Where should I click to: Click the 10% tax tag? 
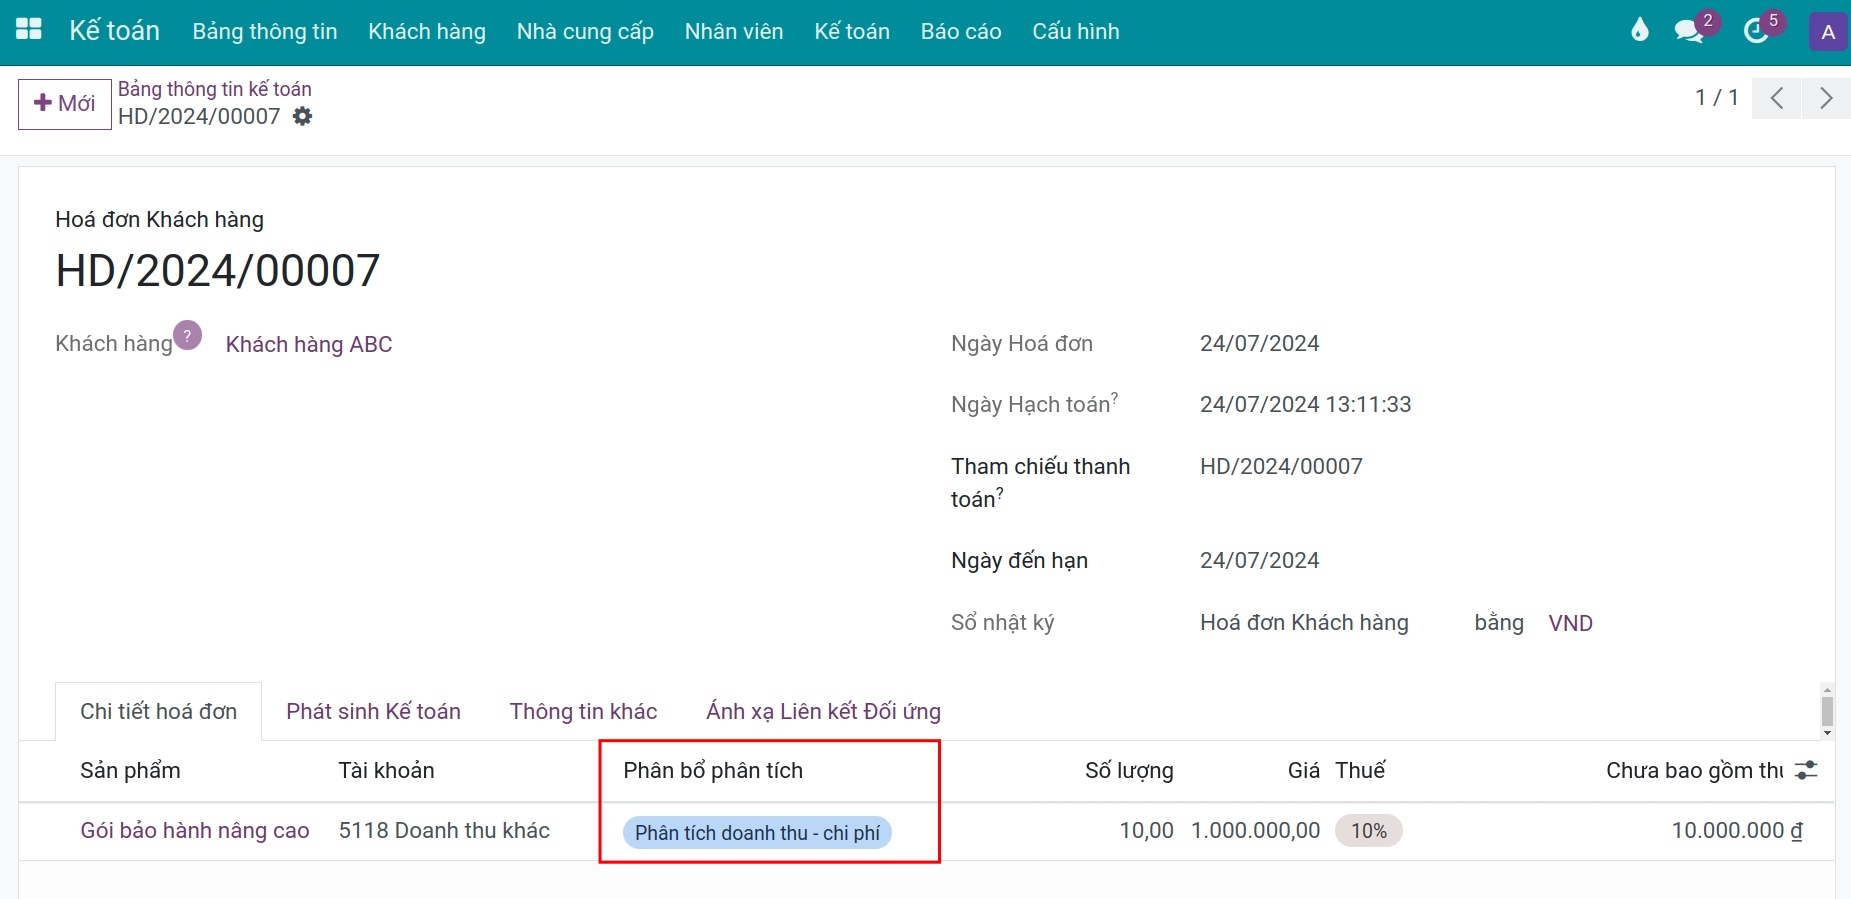(1369, 831)
